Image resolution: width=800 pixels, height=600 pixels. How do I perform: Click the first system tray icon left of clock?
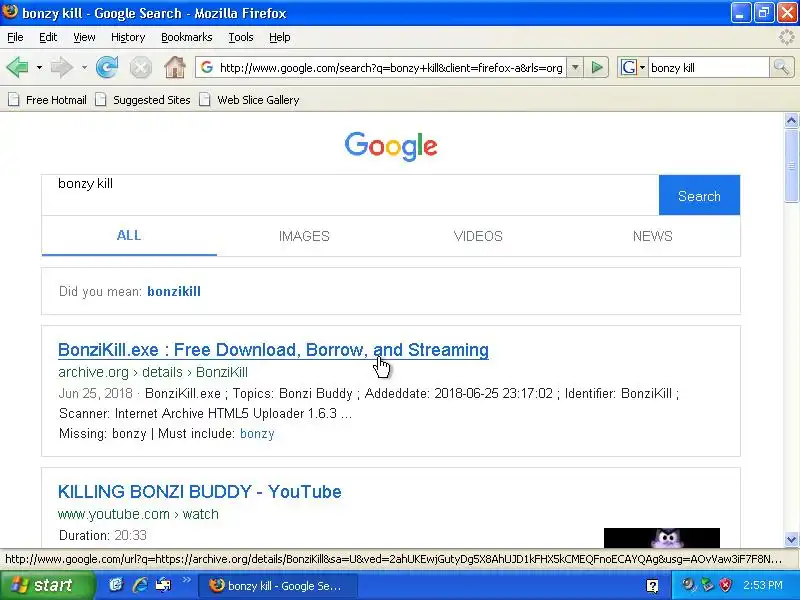[688, 585]
